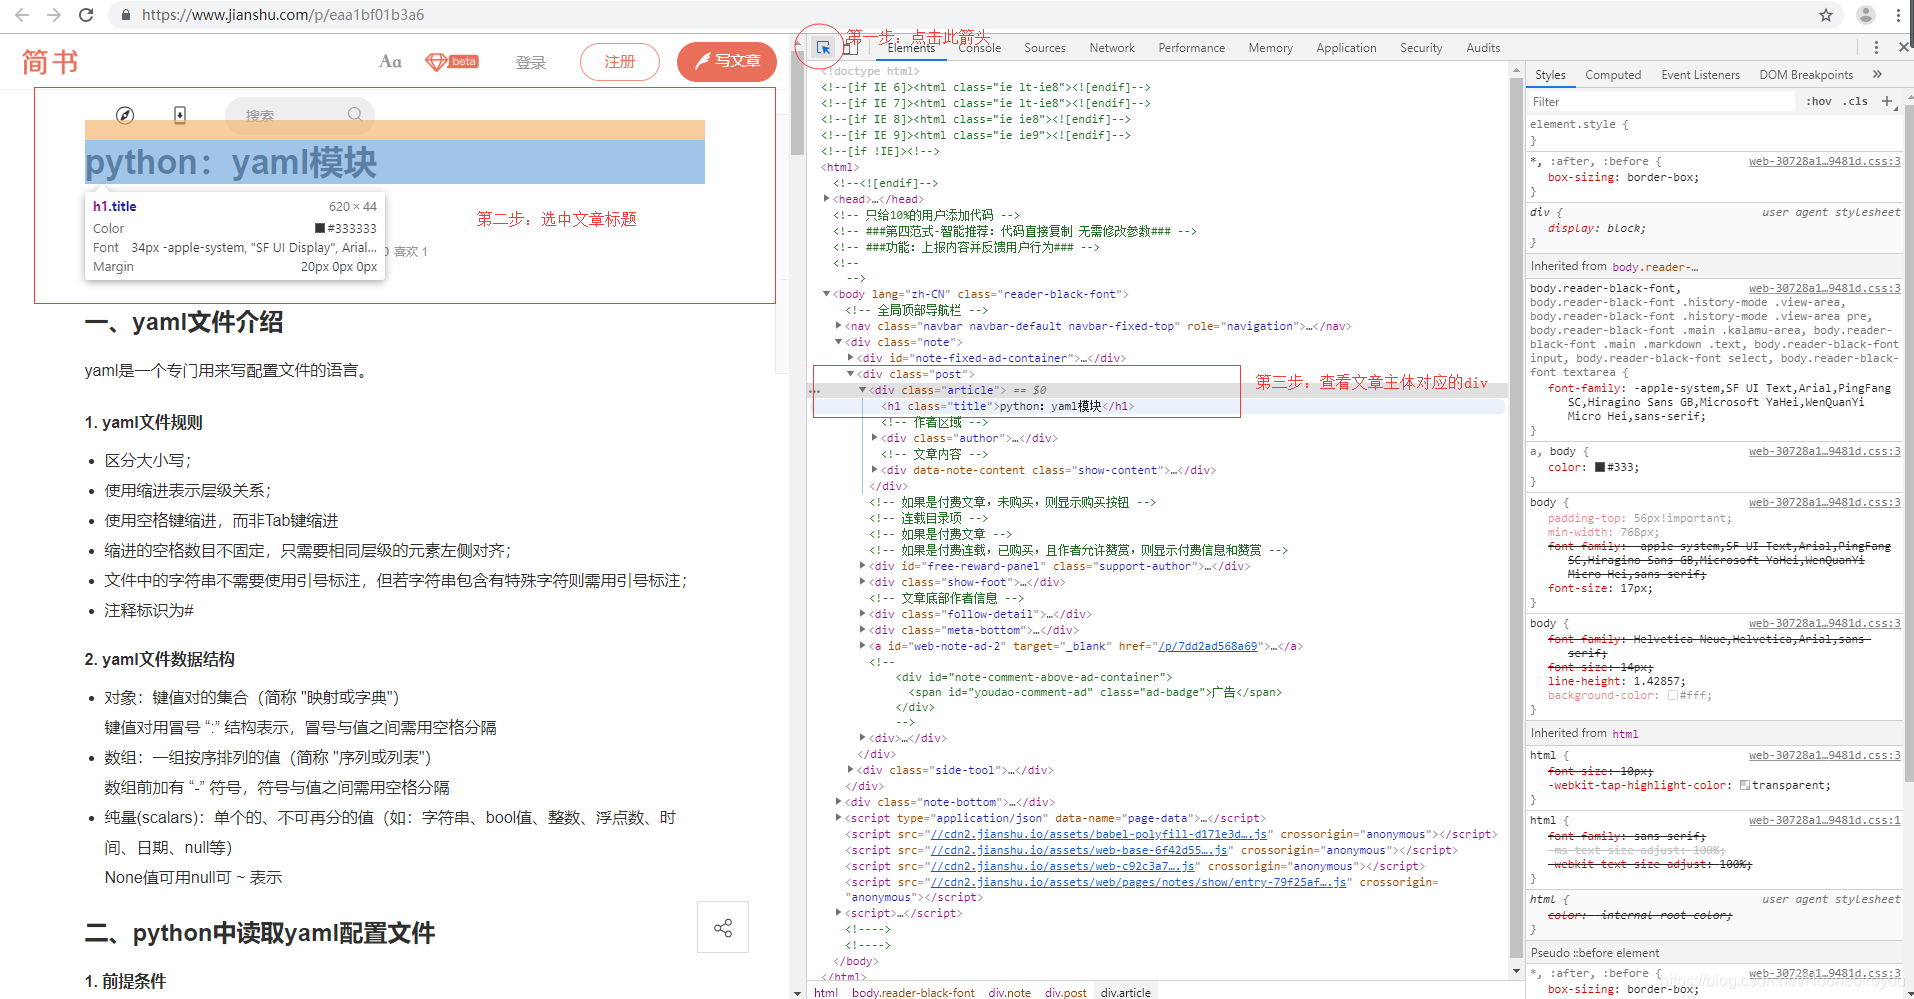This screenshot has width=1914, height=999.
Task: Click the download app phone icon
Action: pos(180,115)
